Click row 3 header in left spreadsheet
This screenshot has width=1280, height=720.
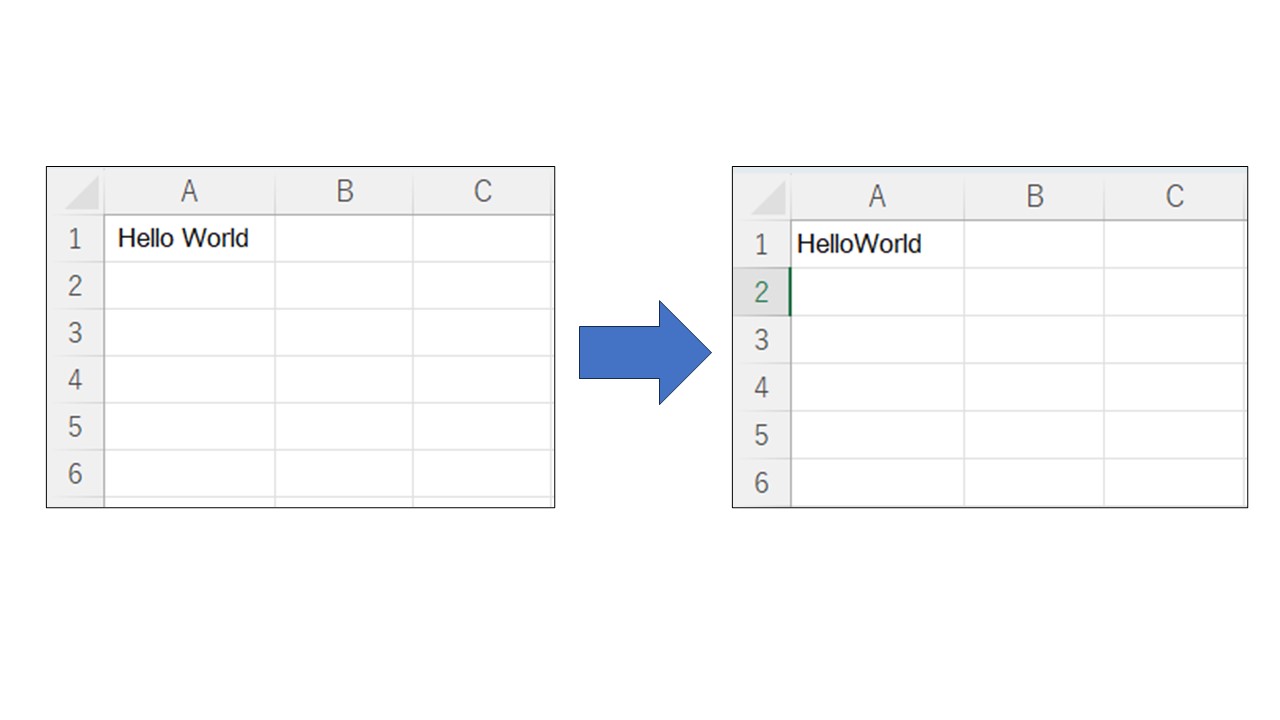[x=75, y=333]
